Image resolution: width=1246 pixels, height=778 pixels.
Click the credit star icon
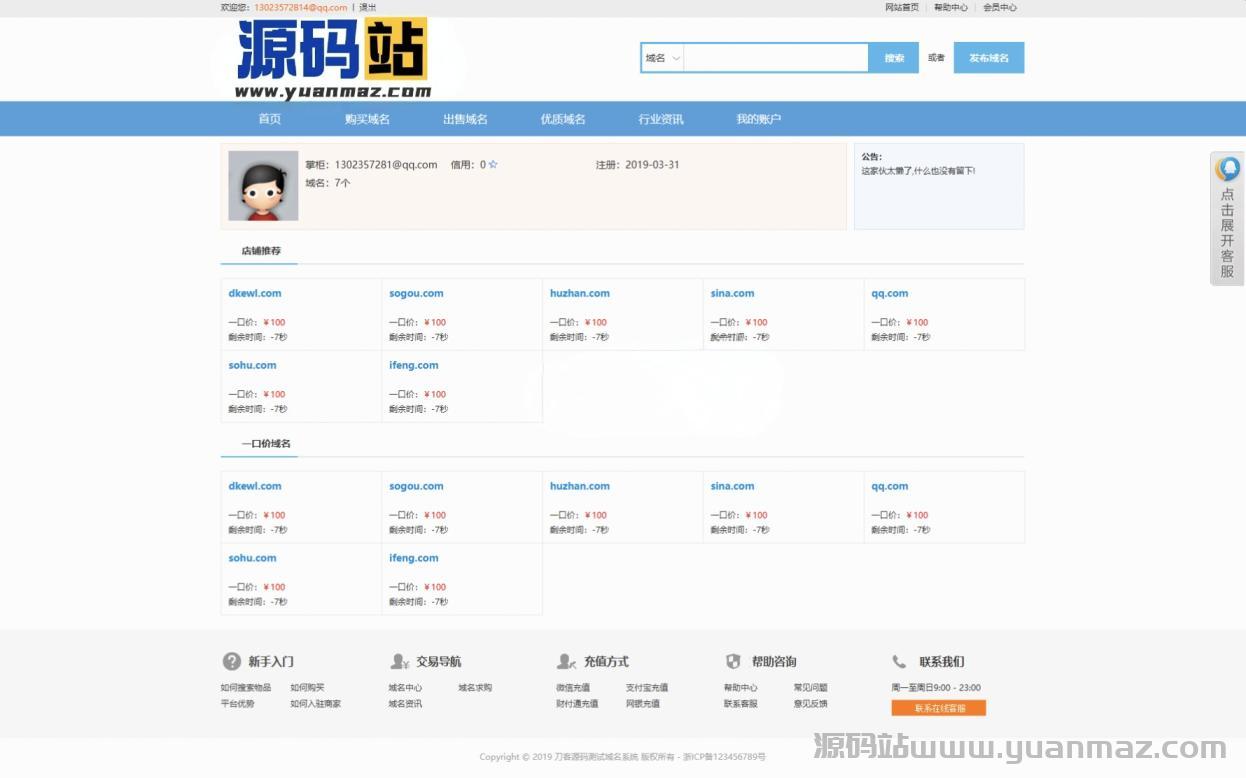[493, 165]
